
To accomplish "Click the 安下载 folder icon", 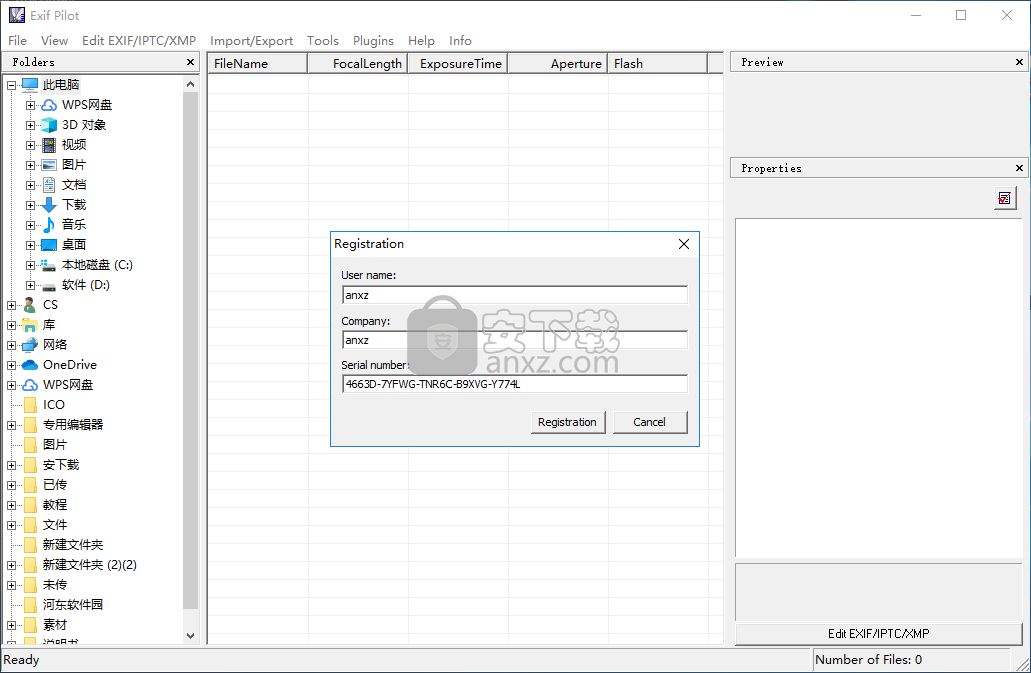I will click(x=30, y=465).
